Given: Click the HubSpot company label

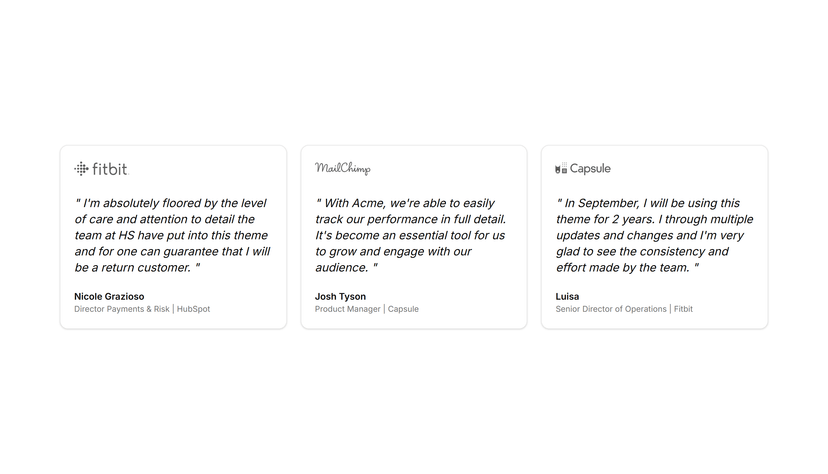Looking at the screenshot, I should click(193, 309).
